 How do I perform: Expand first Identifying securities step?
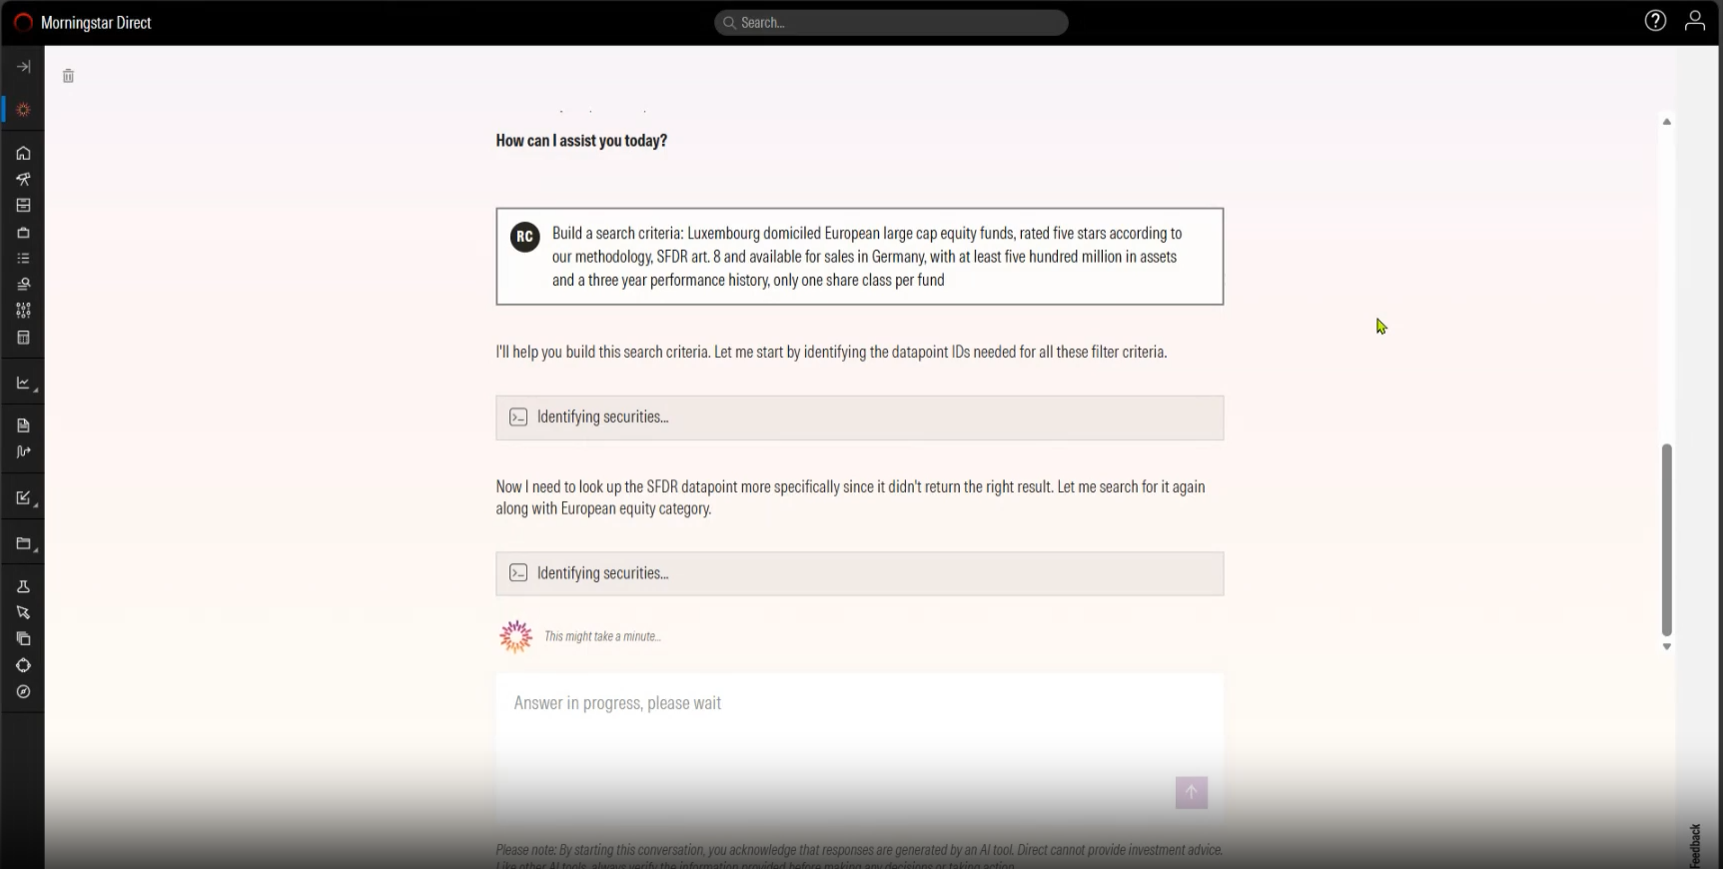(x=859, y=417)
